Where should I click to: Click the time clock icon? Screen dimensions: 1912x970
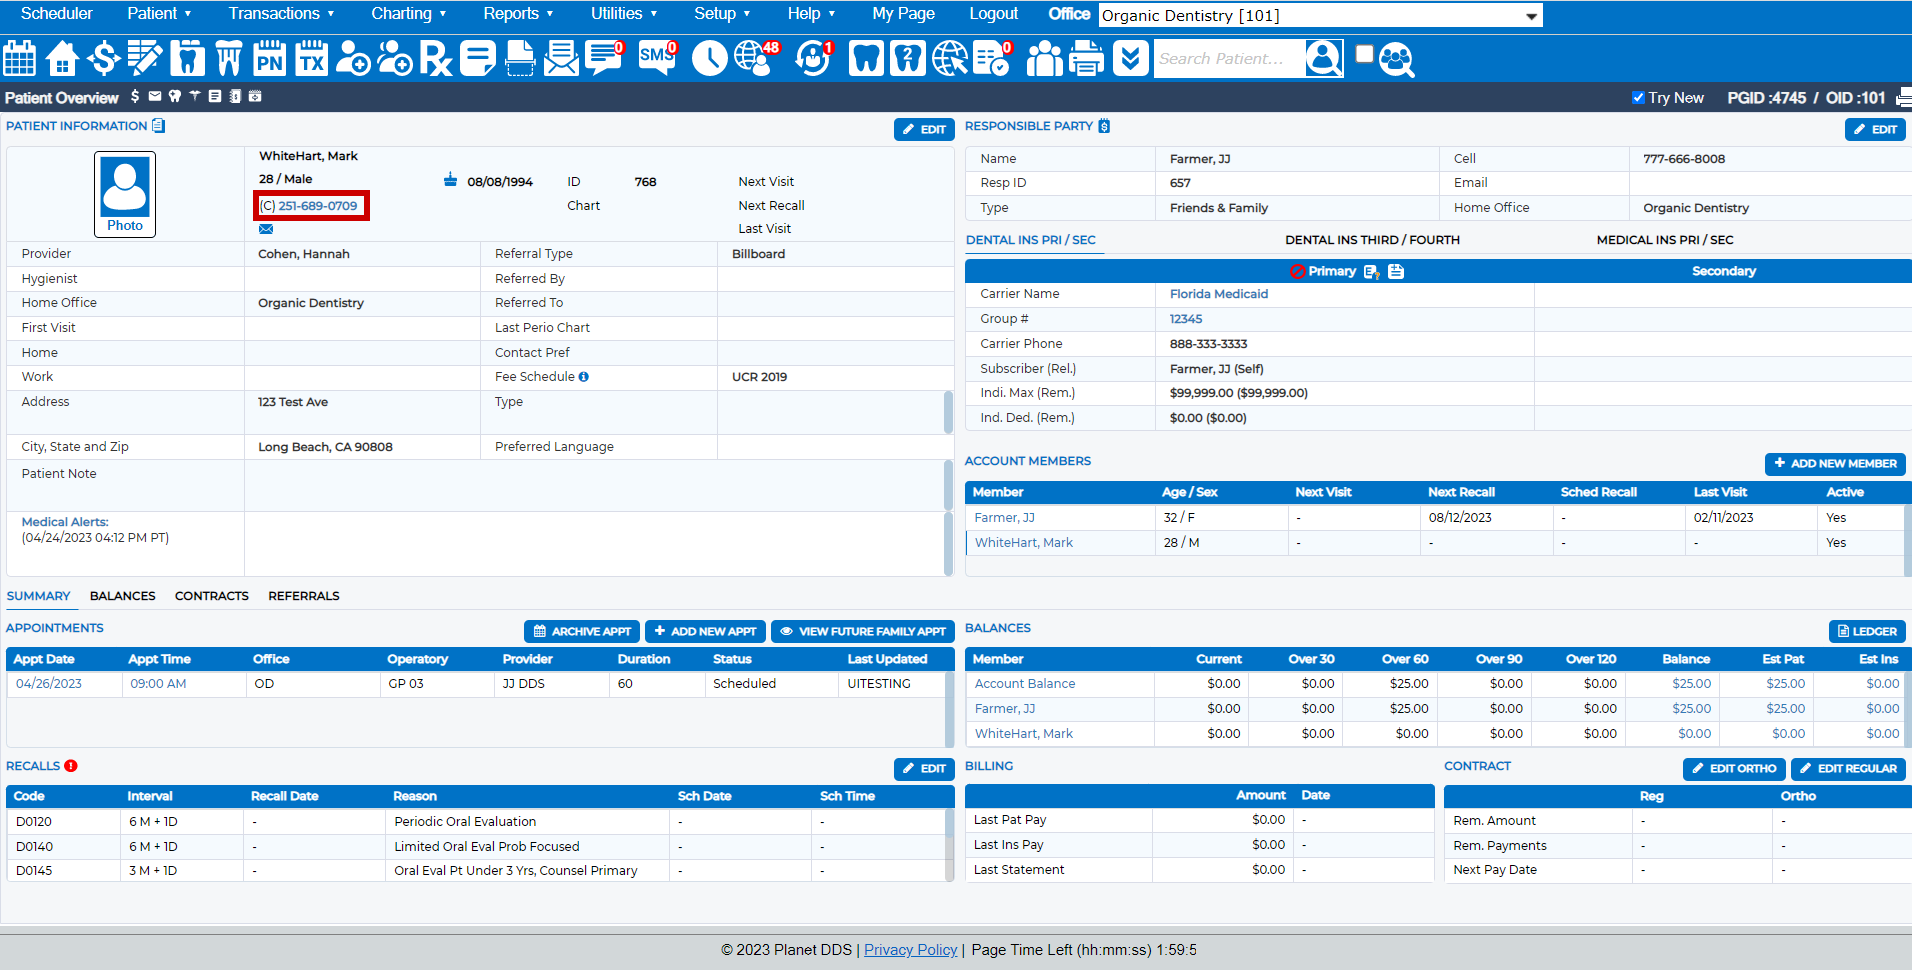click(x=709, y=59)
